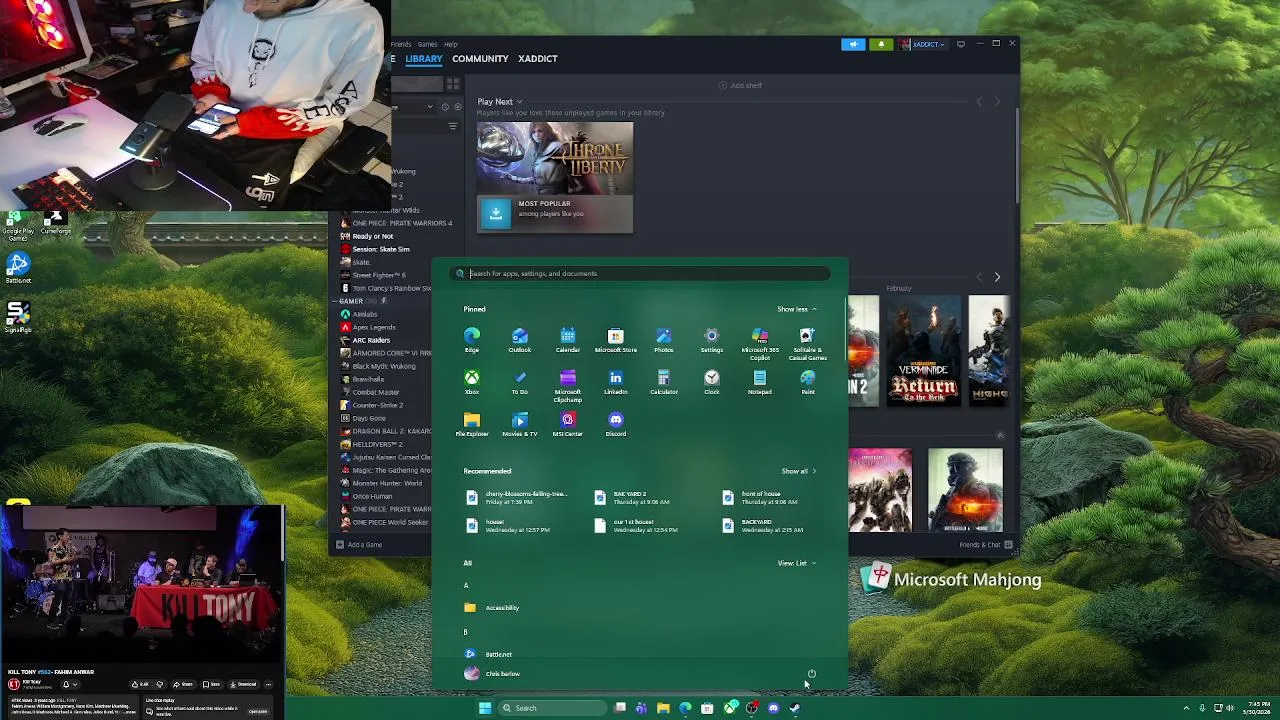
Task: Open the Photos pinned app
Action: click(664, 340)
